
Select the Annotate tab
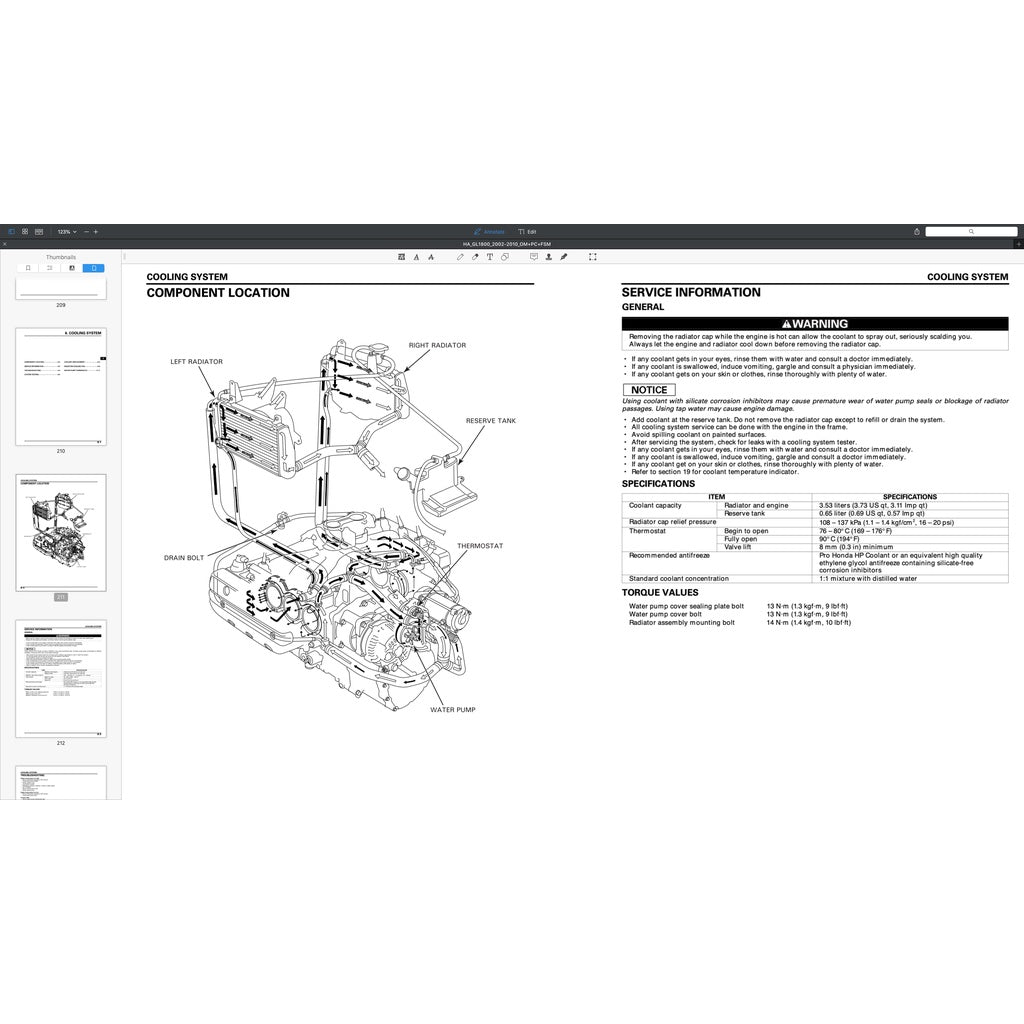point(491,231)
